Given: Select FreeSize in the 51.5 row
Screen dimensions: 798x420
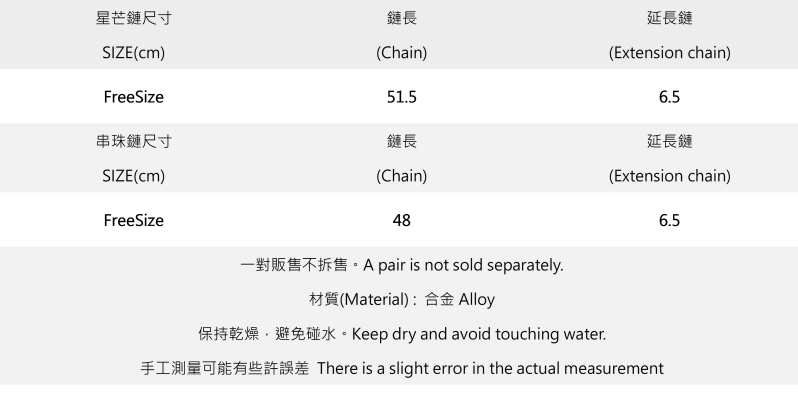Looking at the screenshot, I should coord(134,98).
